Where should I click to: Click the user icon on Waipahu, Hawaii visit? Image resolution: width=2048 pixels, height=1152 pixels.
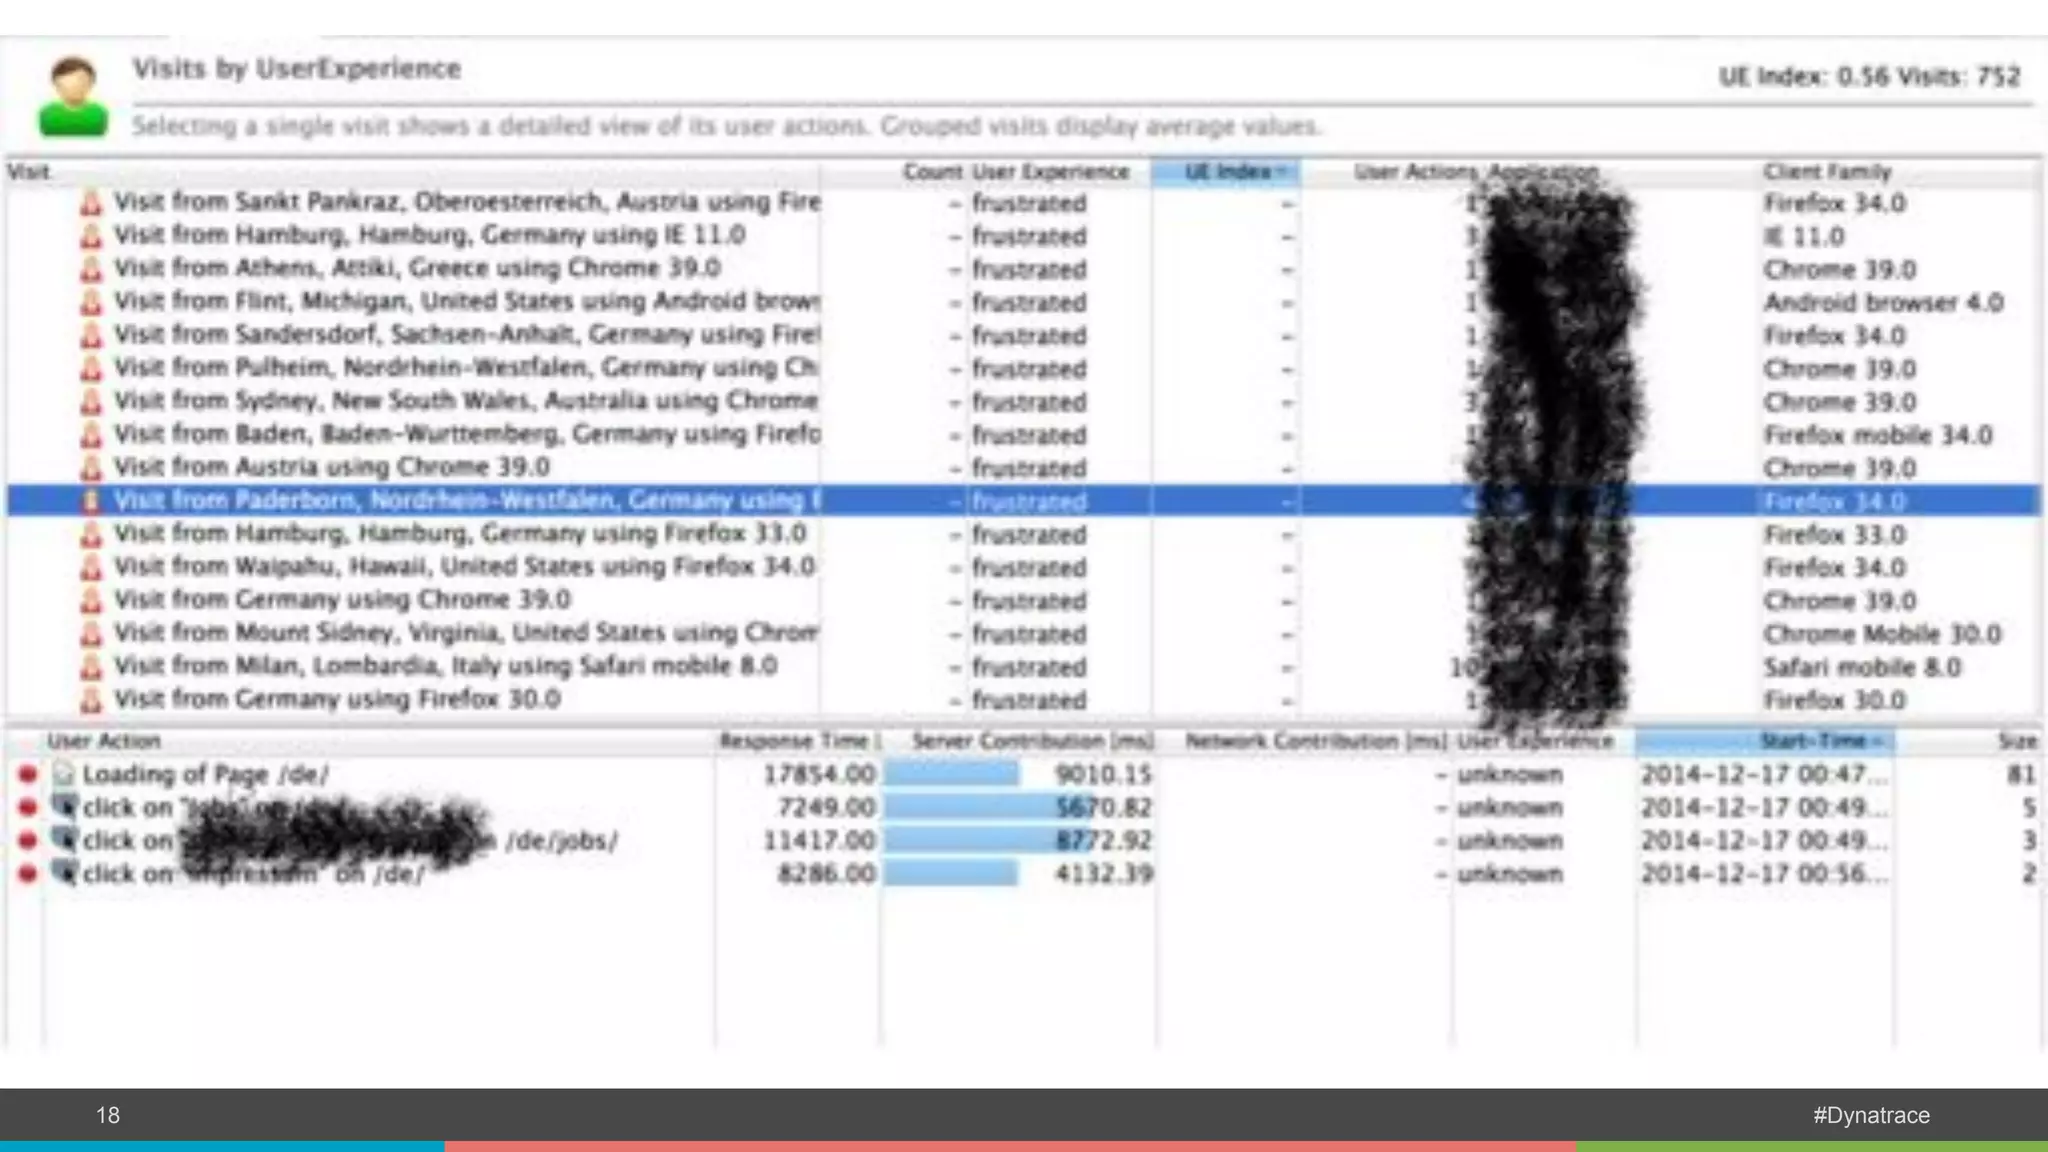coord(91,567)
